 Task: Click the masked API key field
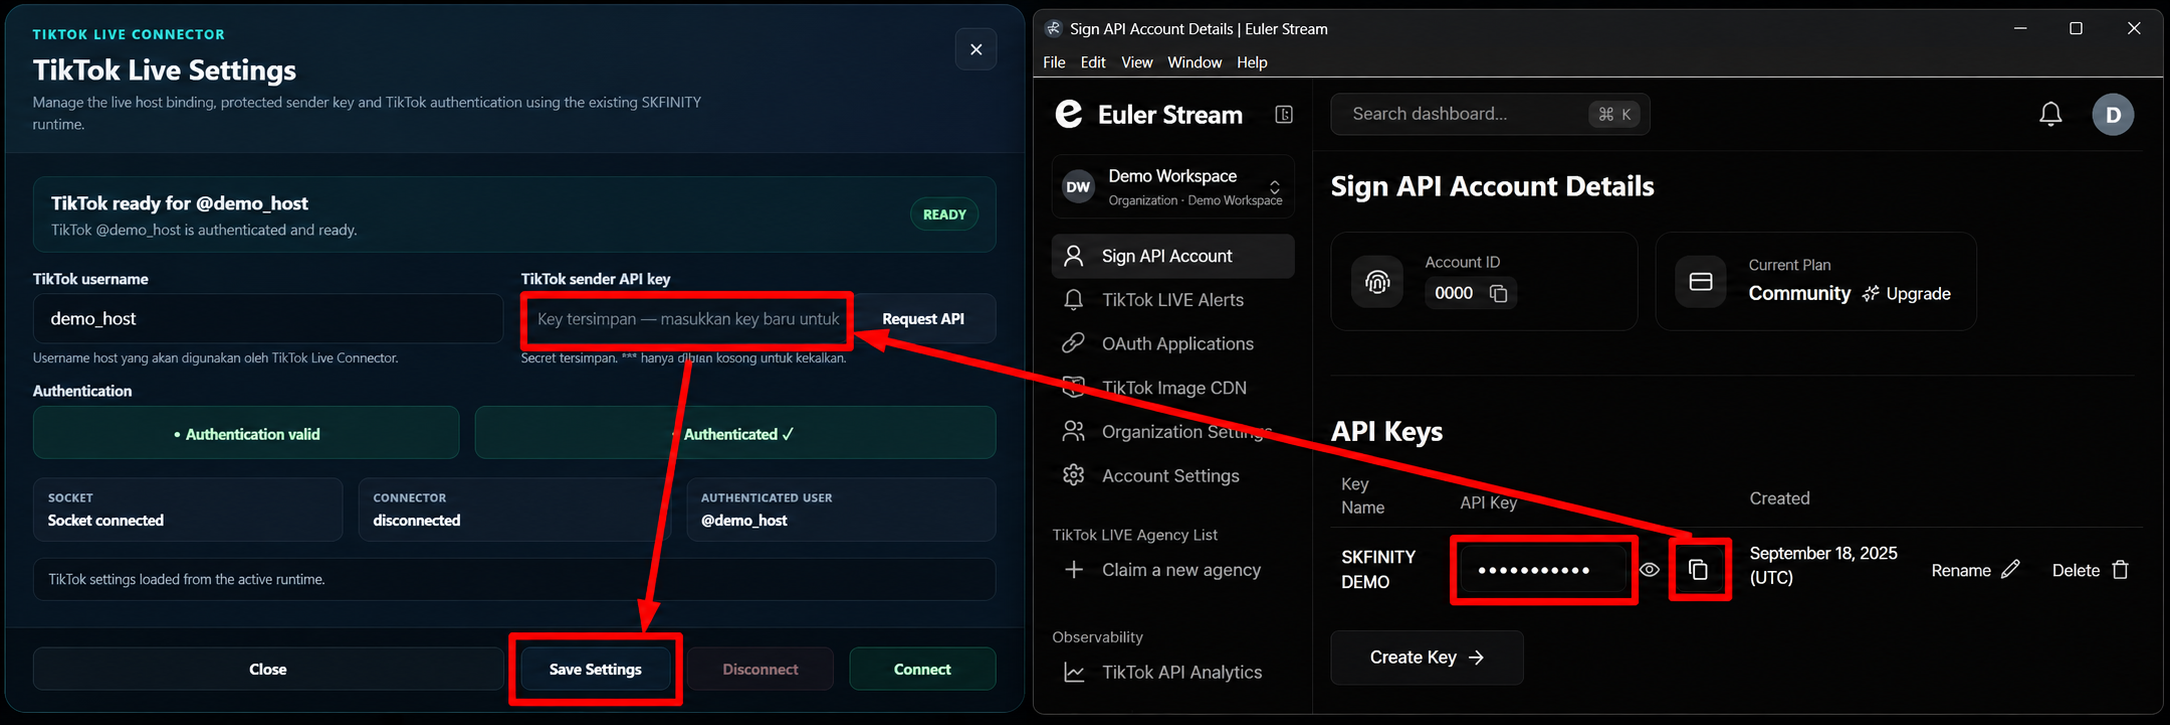coord(1543,570)
